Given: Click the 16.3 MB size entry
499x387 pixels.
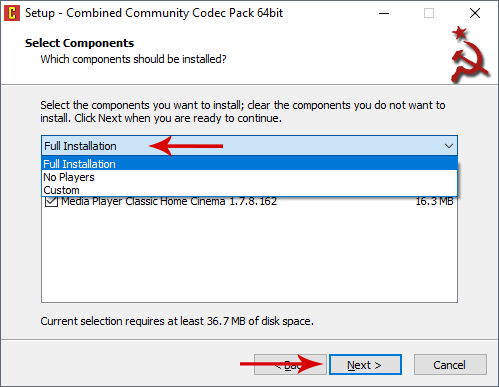Looking at the screenshot, I should [434, 201].
